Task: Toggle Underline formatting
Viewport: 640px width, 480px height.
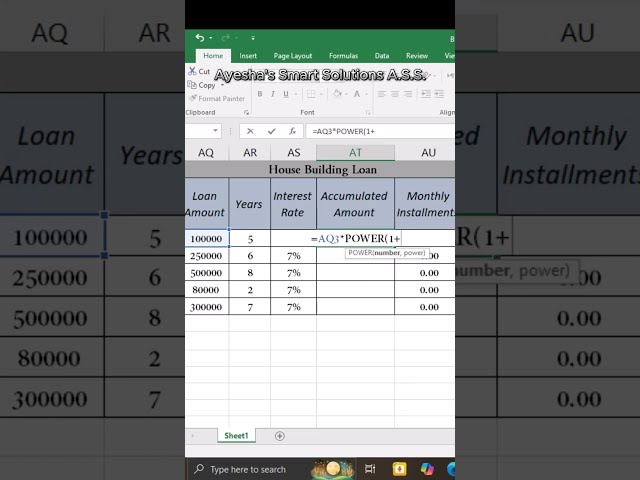Action: coord(286,94)
